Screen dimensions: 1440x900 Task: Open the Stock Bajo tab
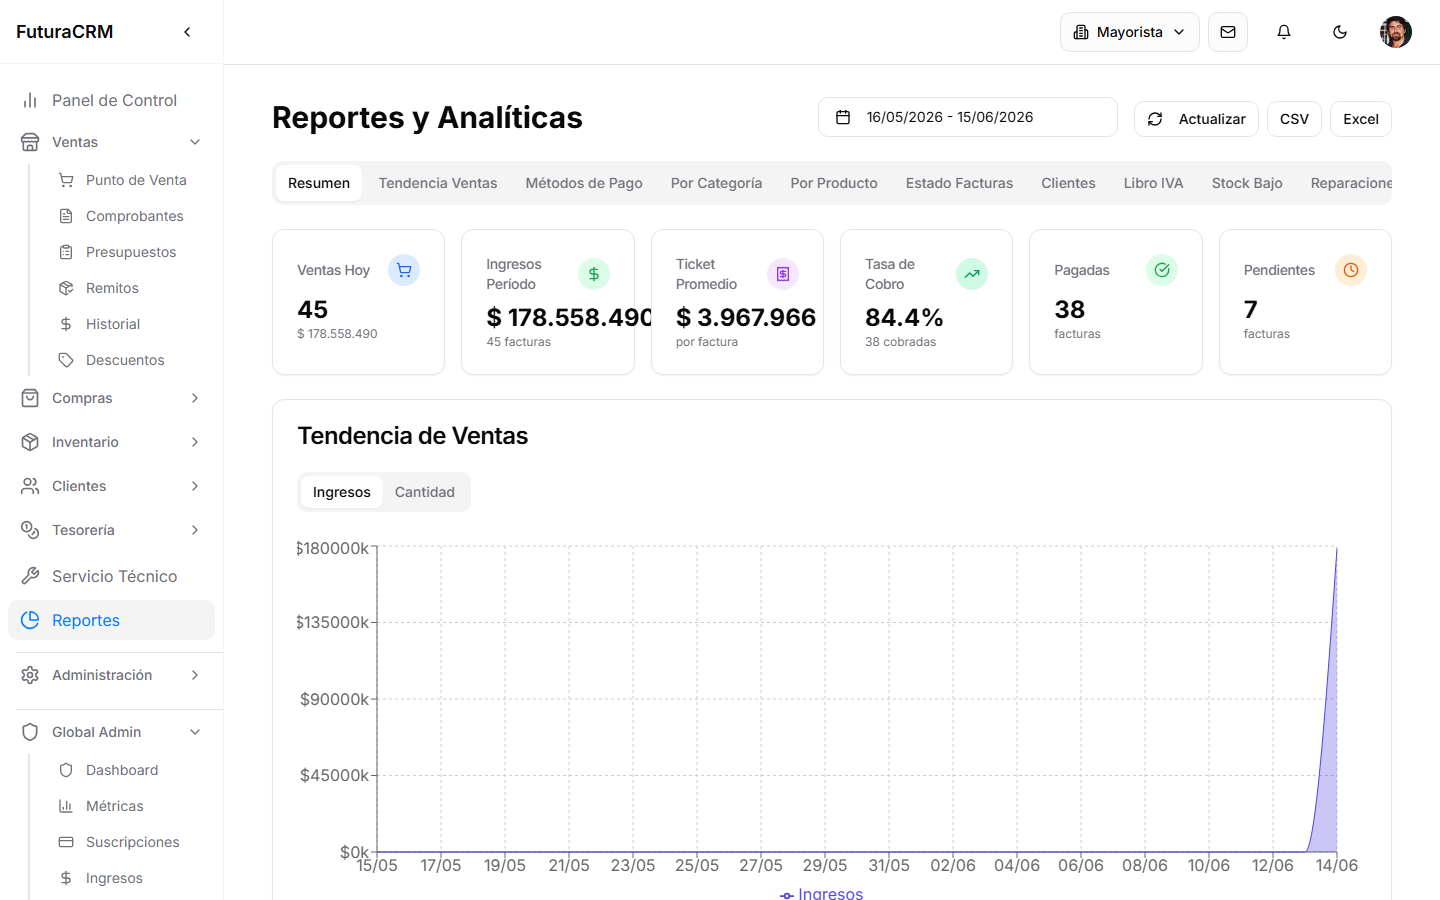click(1247, 183)
